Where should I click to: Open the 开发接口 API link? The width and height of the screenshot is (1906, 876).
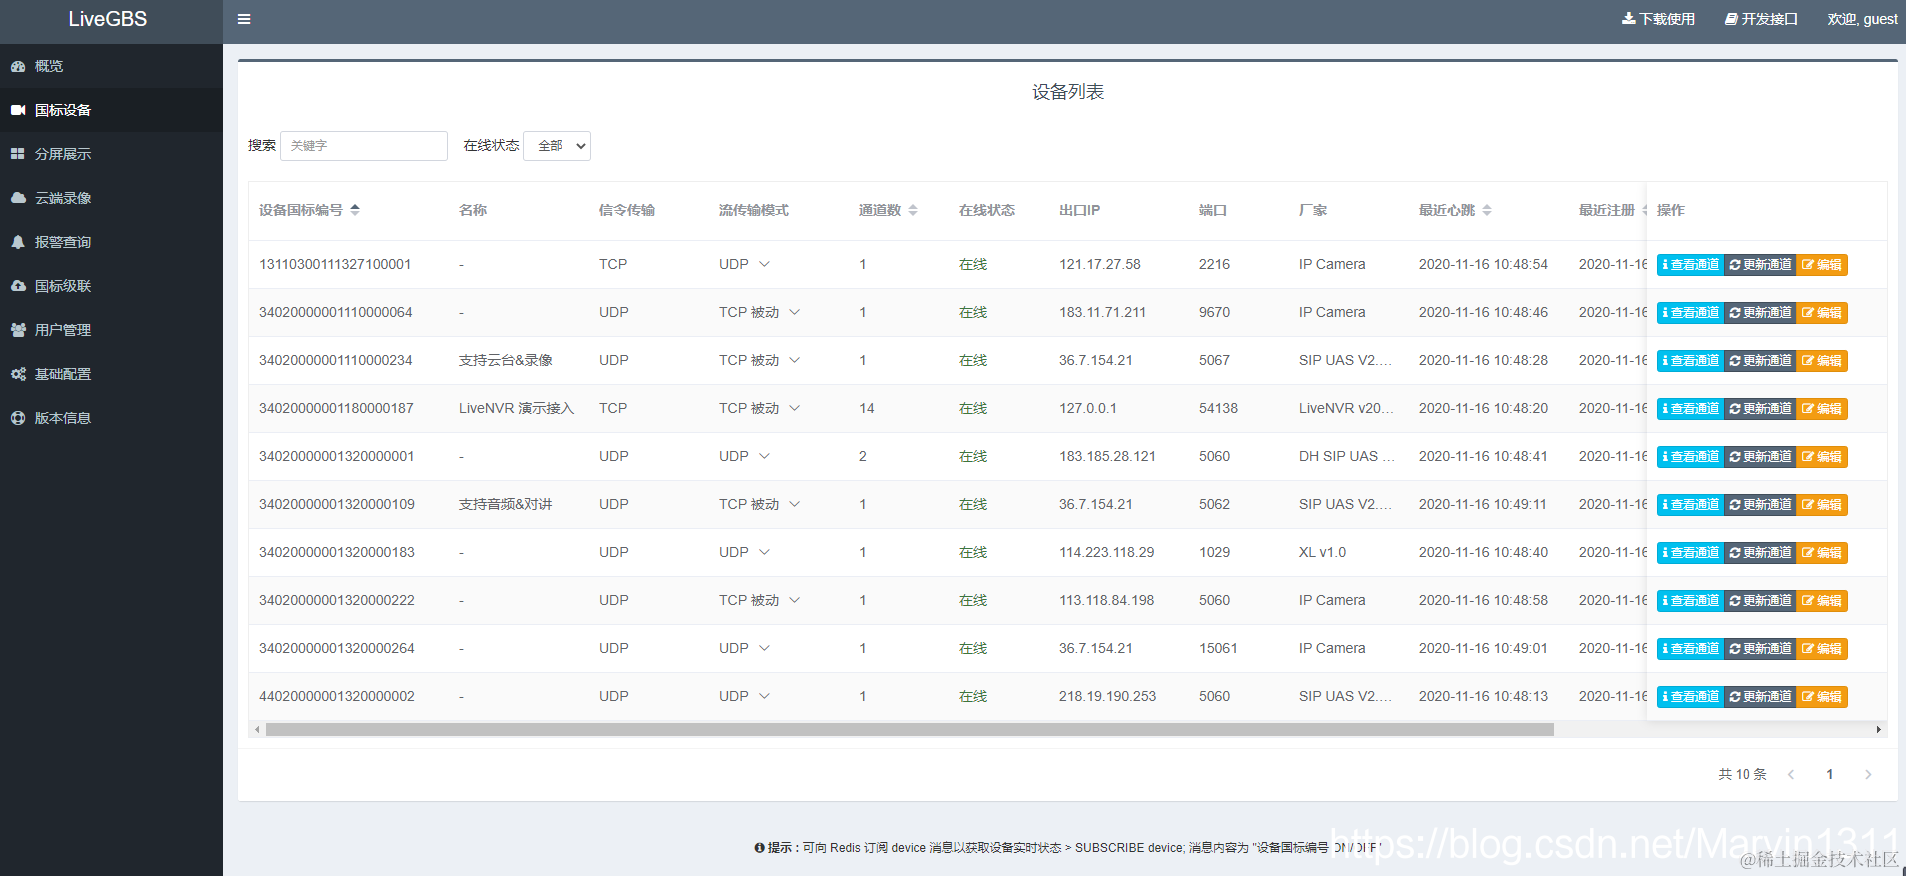1761,19
